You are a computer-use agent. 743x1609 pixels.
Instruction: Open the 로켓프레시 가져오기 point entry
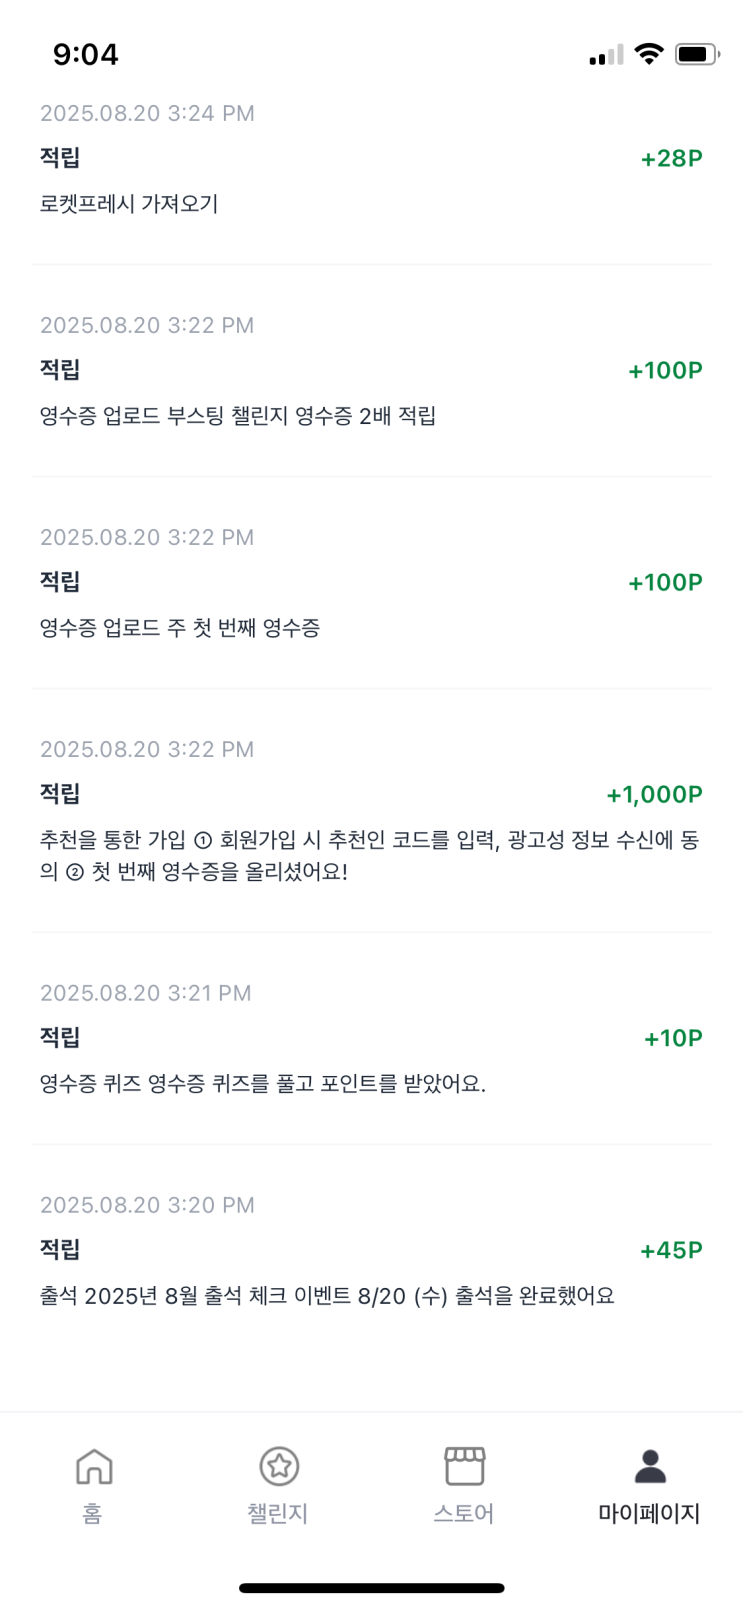tap(129, 204)
